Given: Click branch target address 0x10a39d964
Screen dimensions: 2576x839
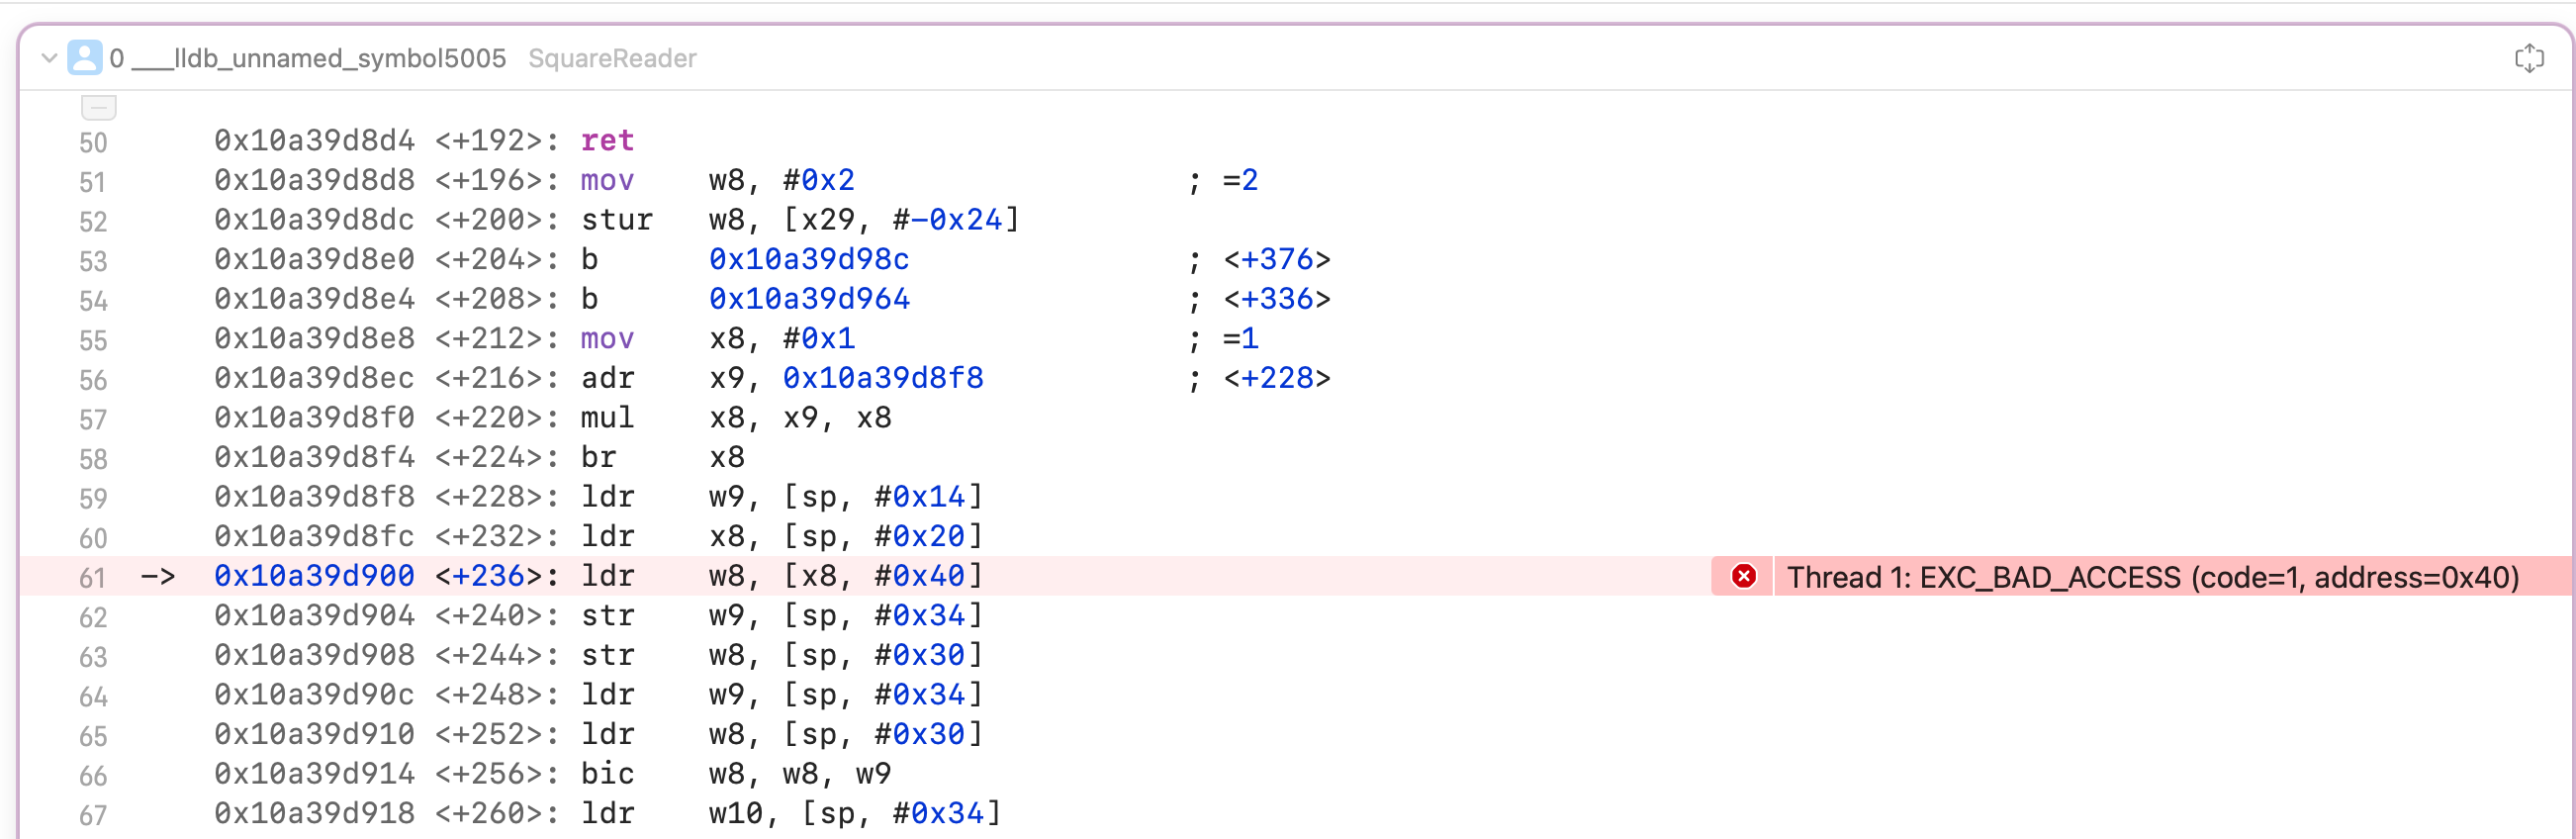Looking at the screenshot, I should [x=809, y=299].
